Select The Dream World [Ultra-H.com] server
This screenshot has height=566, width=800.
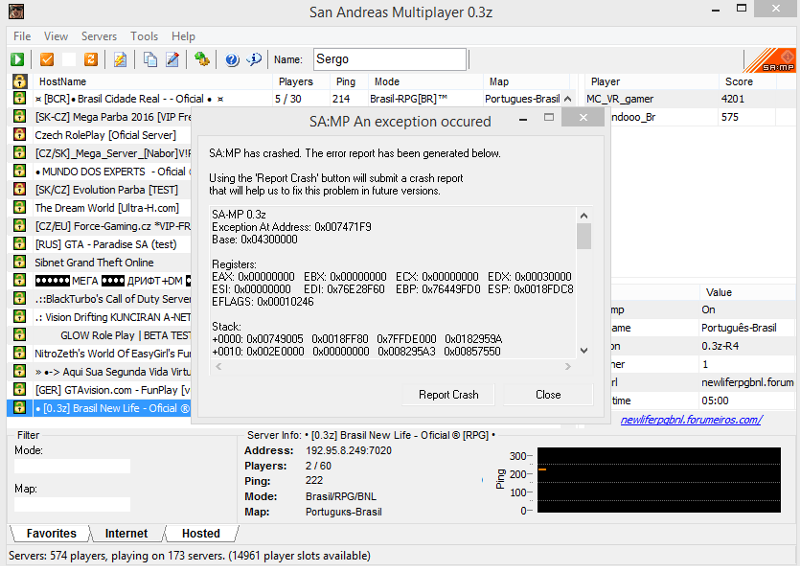point(107,208)
